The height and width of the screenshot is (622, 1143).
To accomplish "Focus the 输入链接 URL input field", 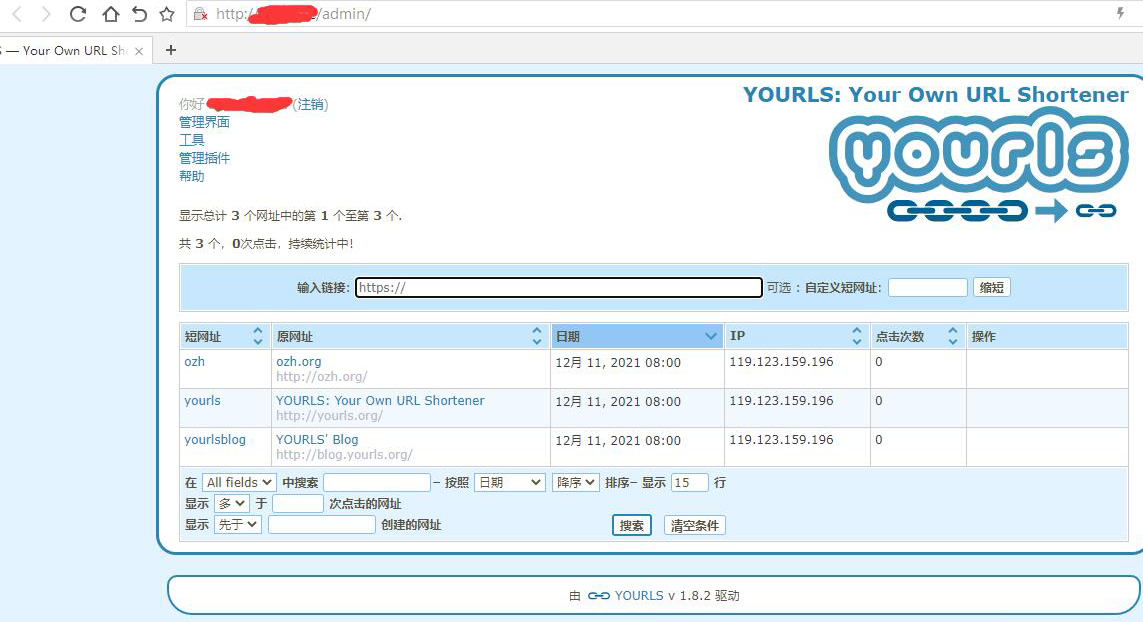I will coord(559,287).
